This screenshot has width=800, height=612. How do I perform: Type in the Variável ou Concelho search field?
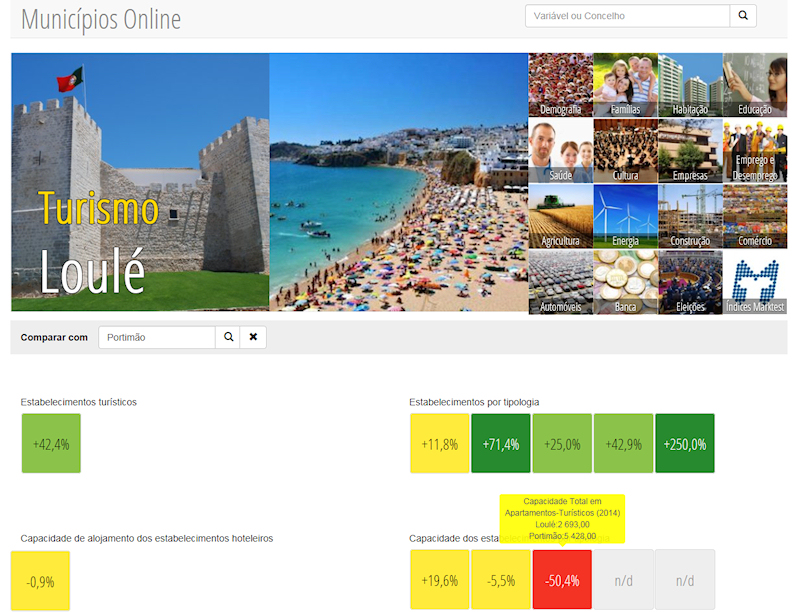tap(627, 16)
